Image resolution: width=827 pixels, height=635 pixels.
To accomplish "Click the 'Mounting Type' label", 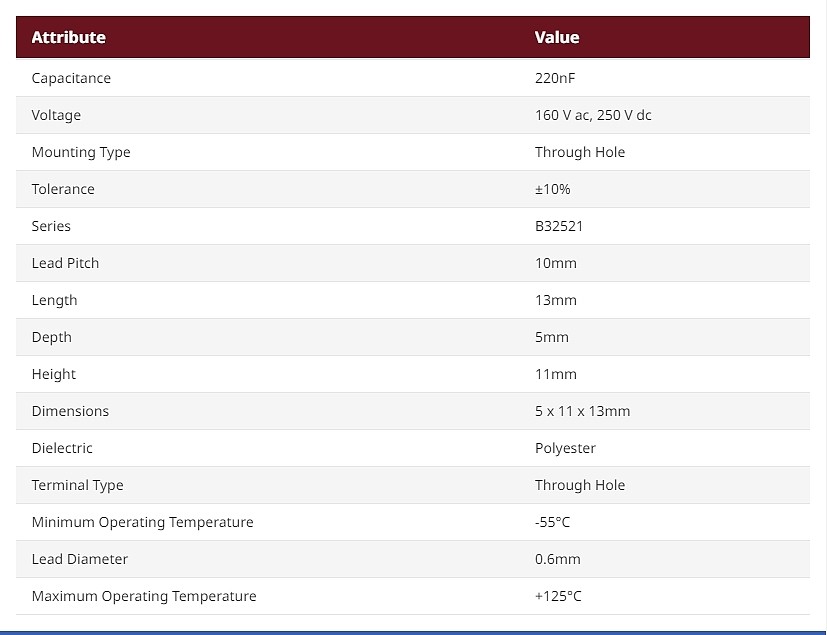I will [81, 152].
